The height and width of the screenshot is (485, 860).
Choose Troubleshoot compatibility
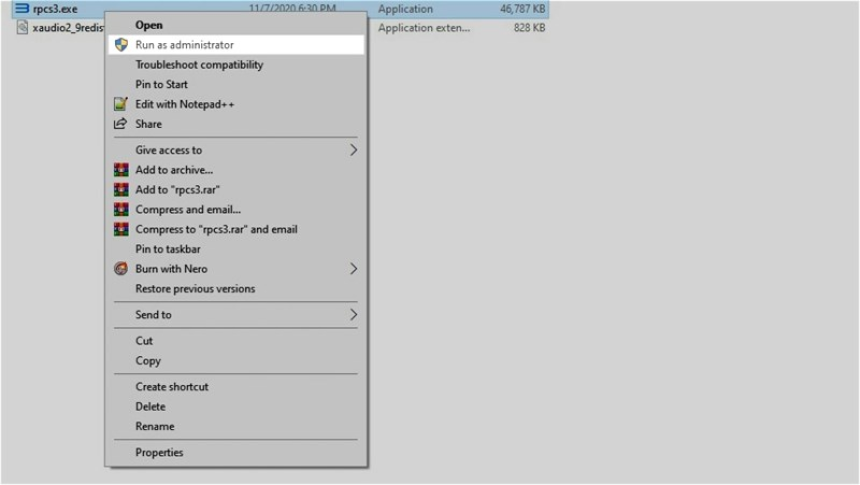coord(236,65)
